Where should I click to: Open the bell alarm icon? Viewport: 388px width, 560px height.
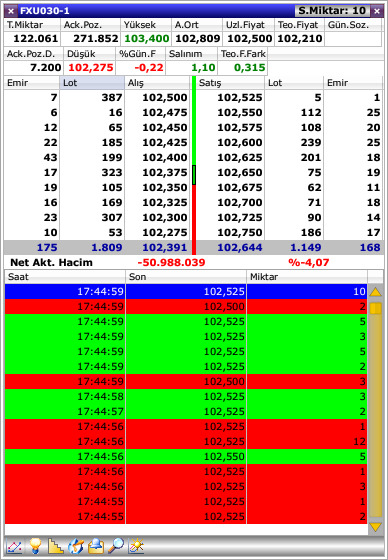[x=96, y=546]
